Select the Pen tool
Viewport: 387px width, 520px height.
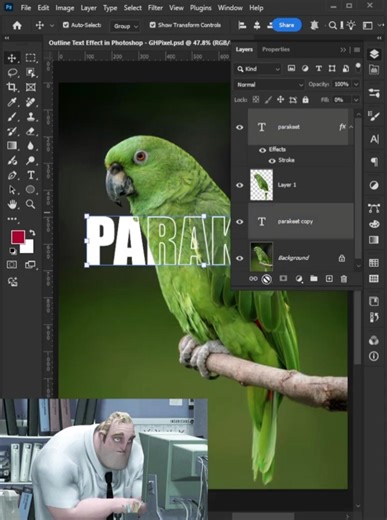click(x=12, y=175)
